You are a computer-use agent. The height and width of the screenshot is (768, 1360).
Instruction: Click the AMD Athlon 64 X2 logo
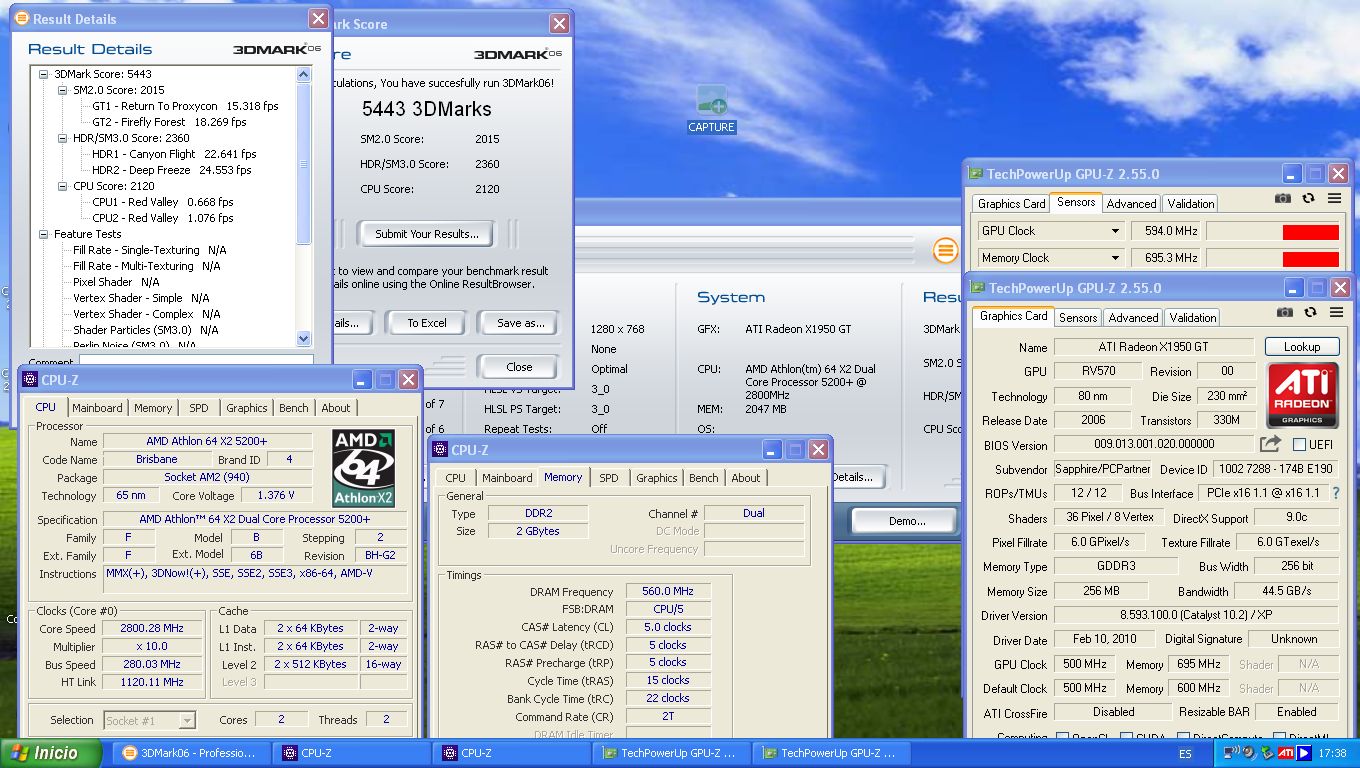[364, 468]
